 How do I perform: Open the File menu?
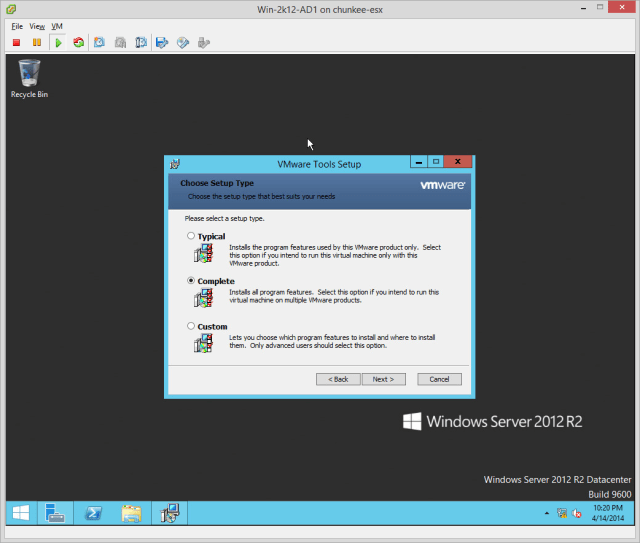click(17, 27)
